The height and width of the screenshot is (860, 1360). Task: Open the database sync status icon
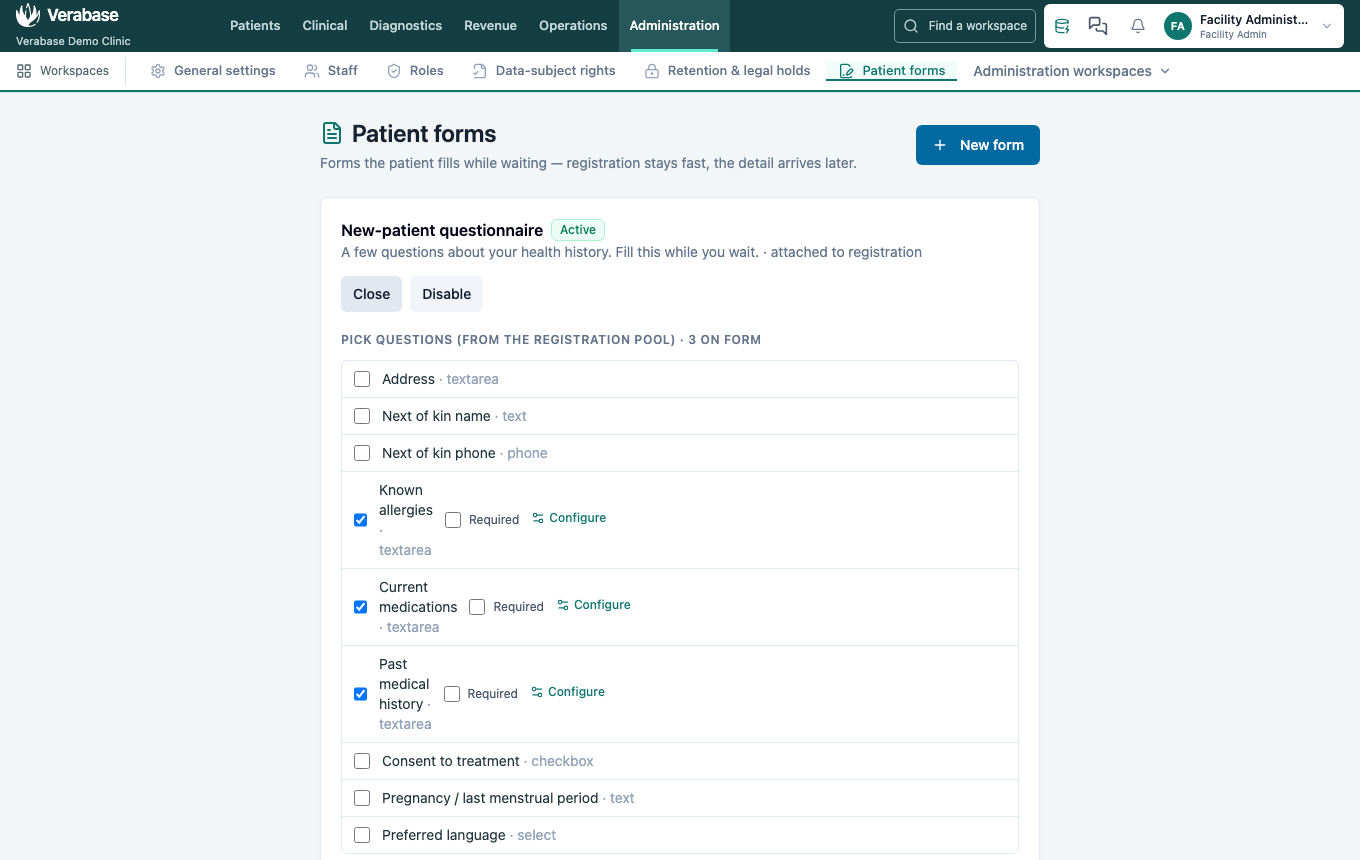[x=1062, y=26]
